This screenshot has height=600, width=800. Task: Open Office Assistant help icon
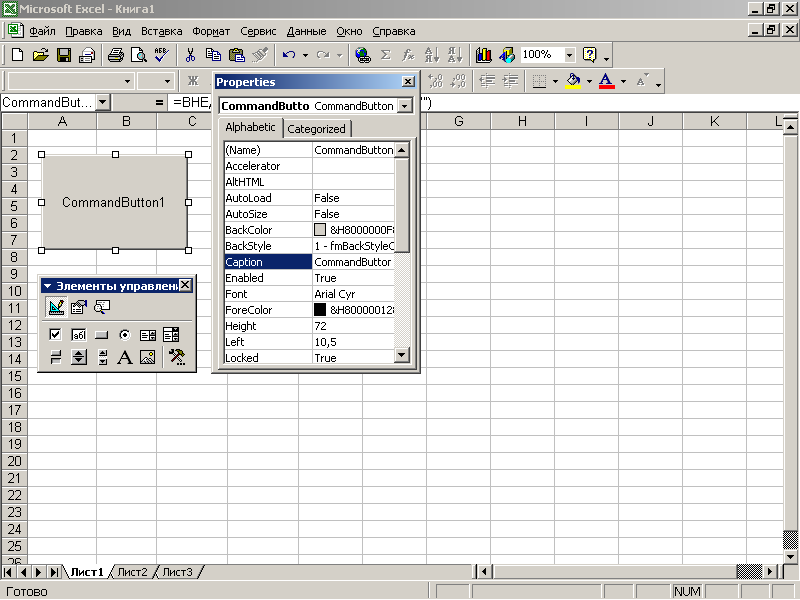[x=590, y=55]
